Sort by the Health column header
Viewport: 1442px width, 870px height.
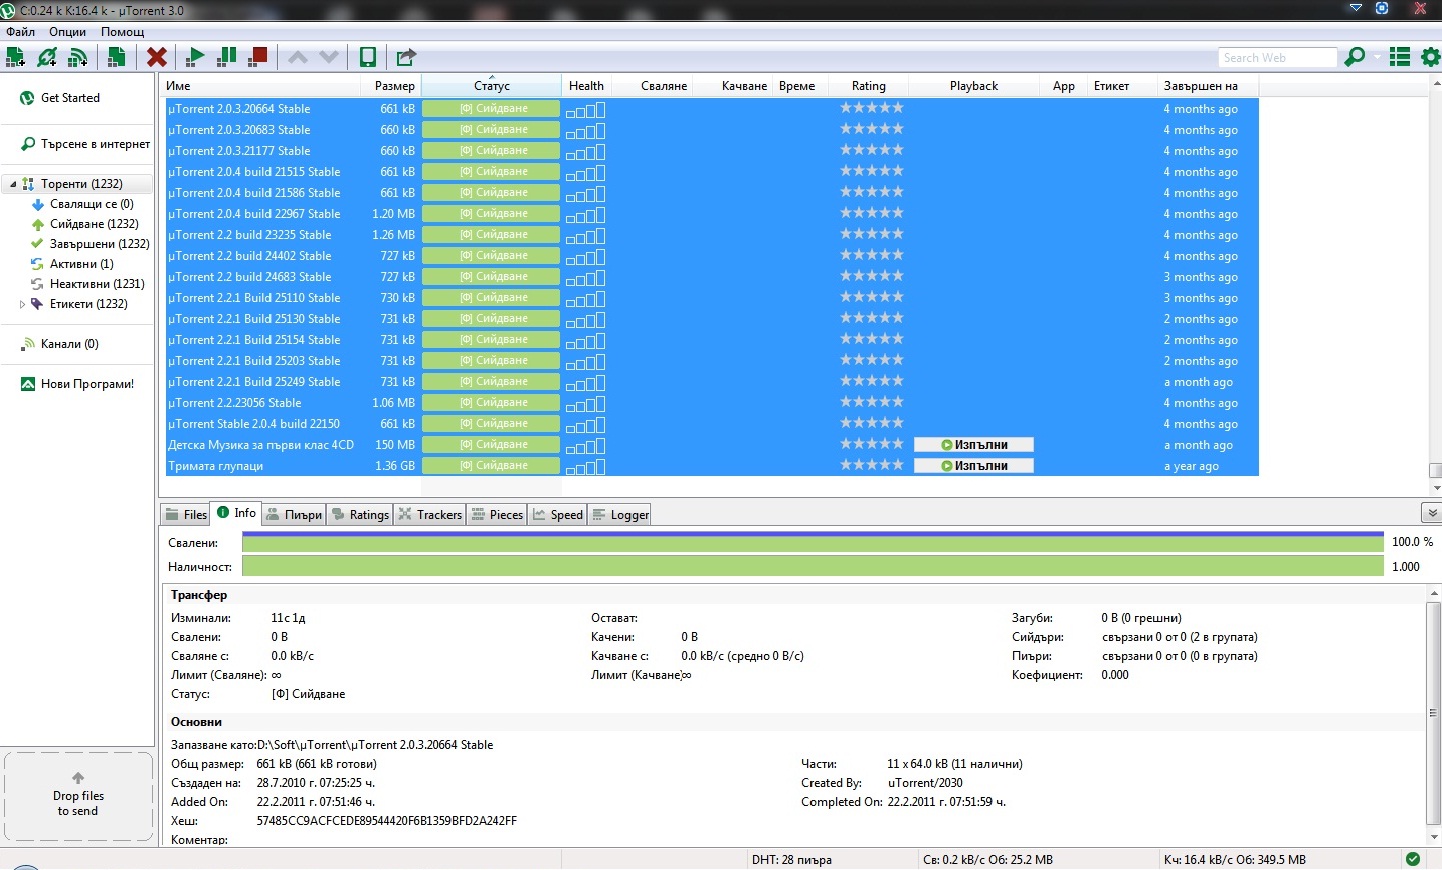point(586,86)
